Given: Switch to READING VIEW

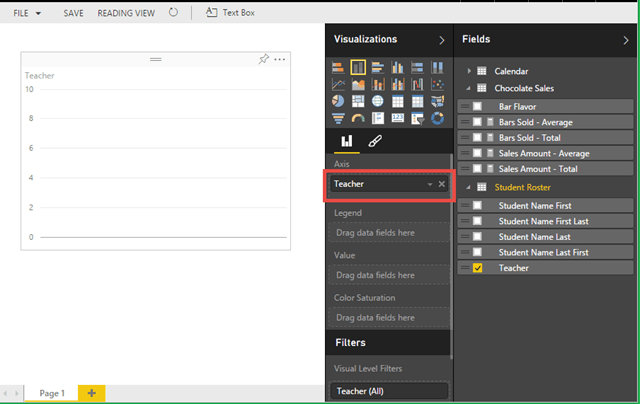Looking at the screenshot, I should [x=126, y=13].
